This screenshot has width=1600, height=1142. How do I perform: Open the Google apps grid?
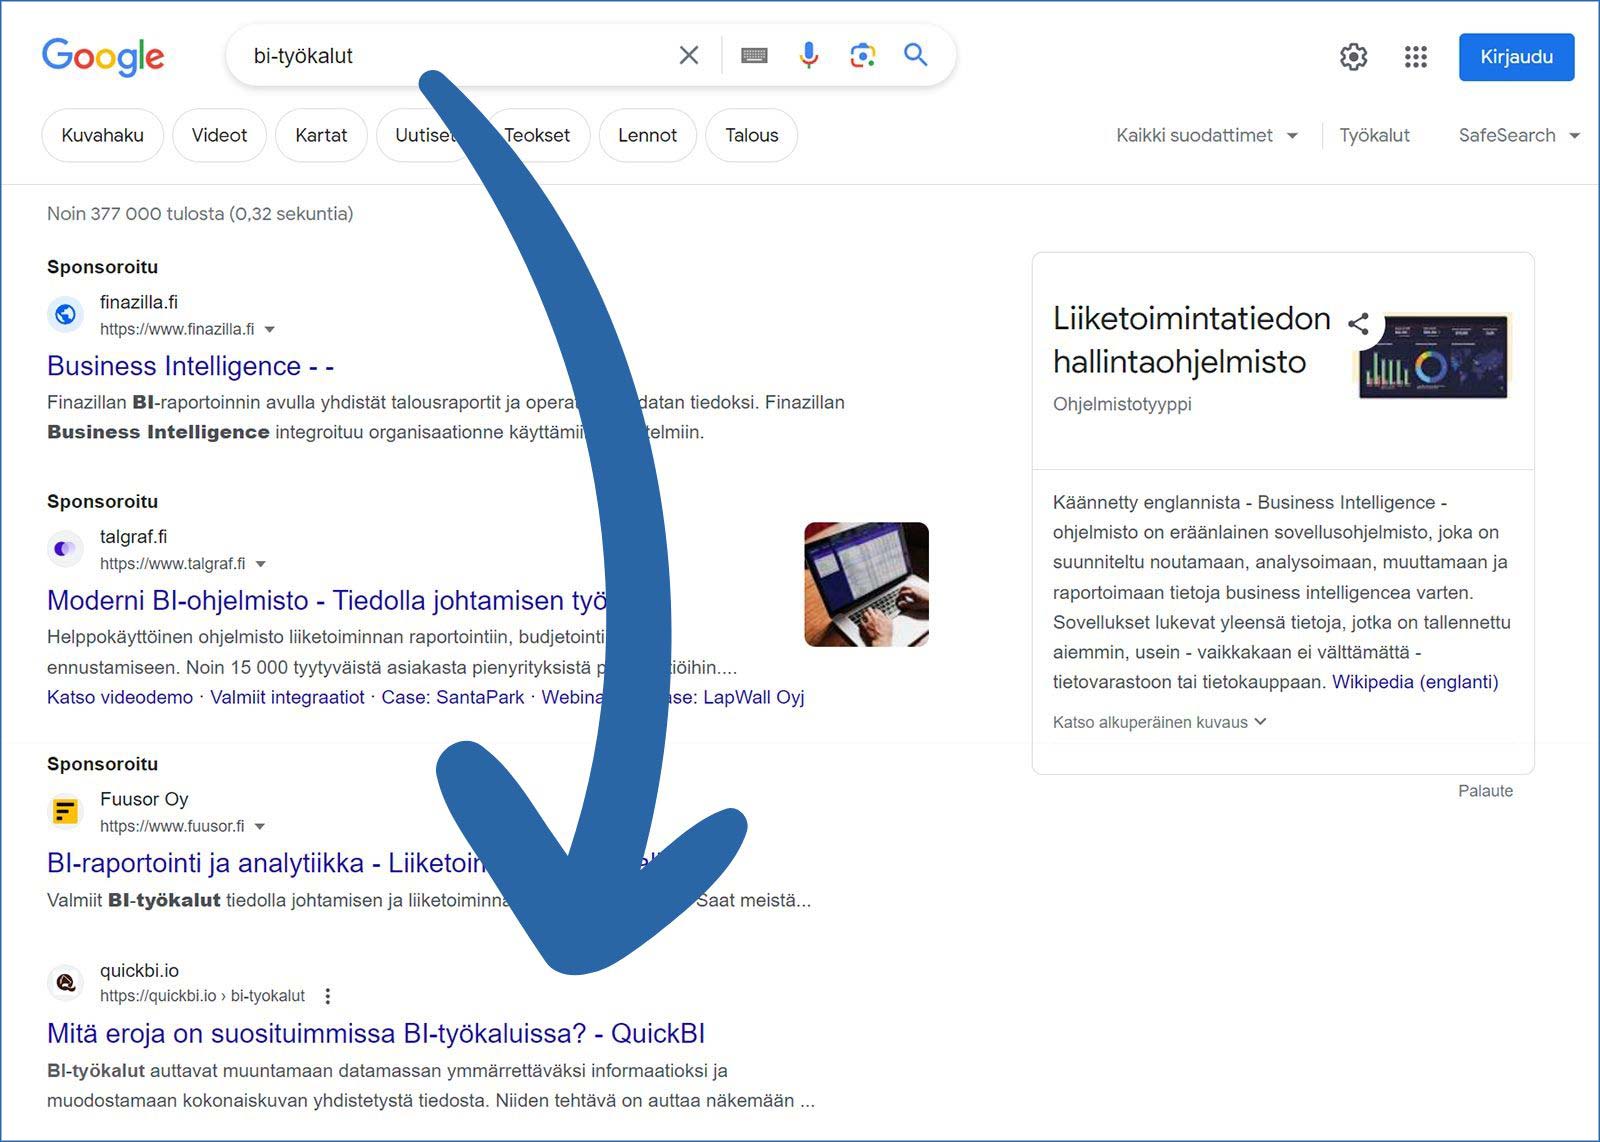pos(1415,57)
